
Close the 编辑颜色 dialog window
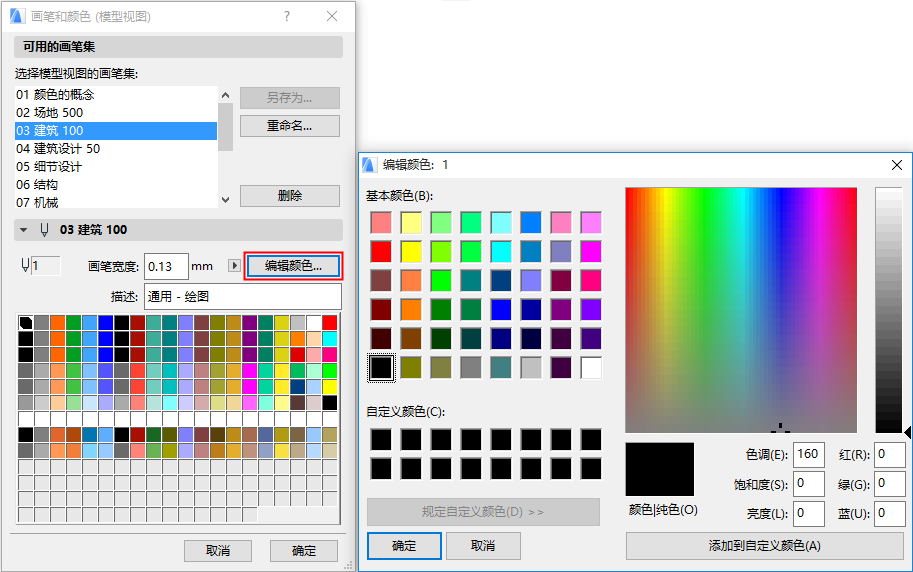click(896, 165)
